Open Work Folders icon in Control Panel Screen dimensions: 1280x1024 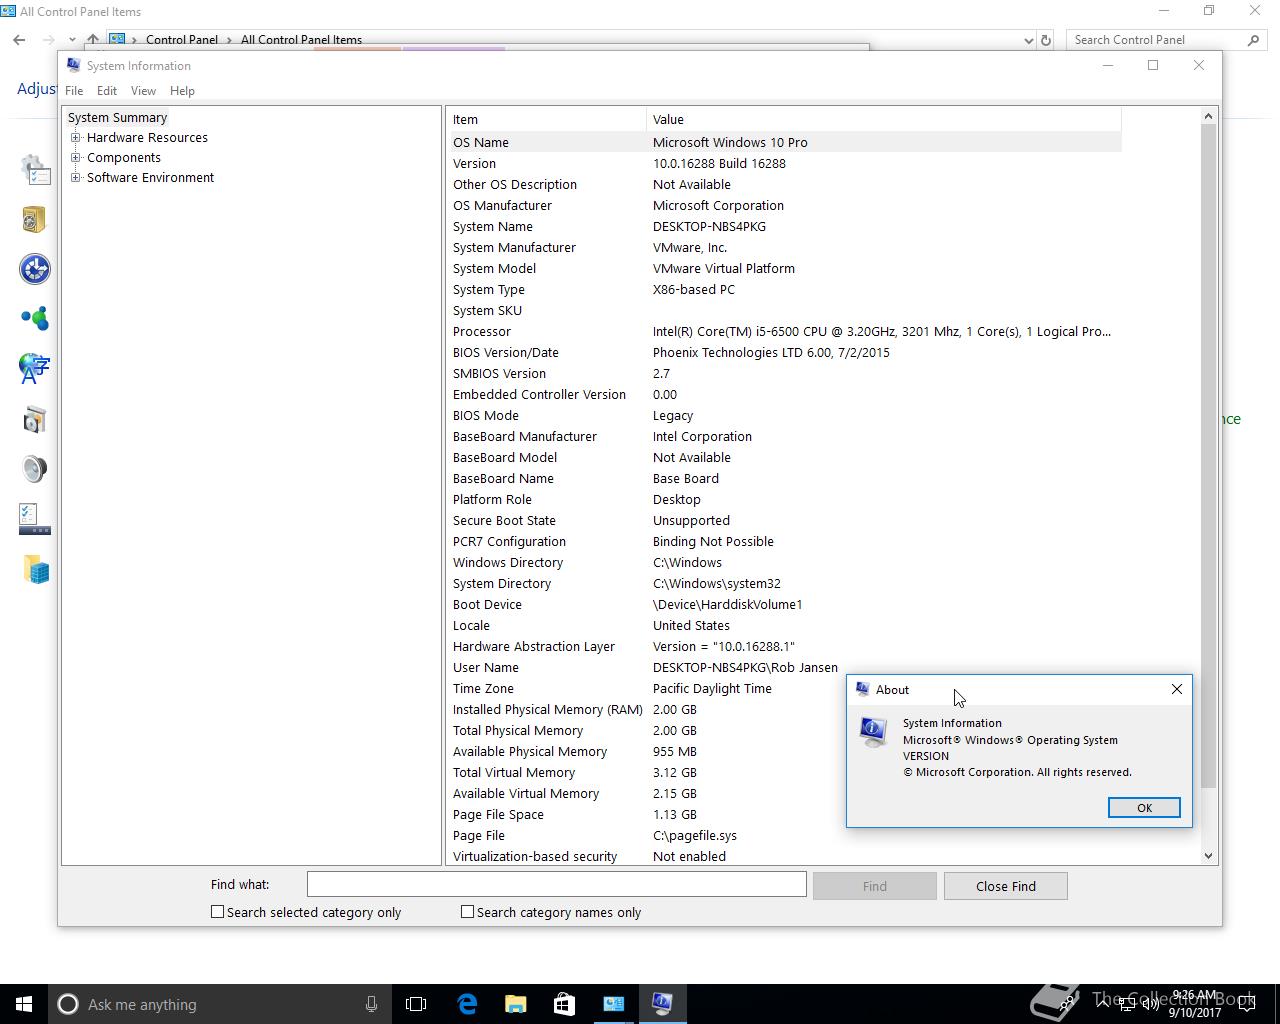tap(36, 570)
